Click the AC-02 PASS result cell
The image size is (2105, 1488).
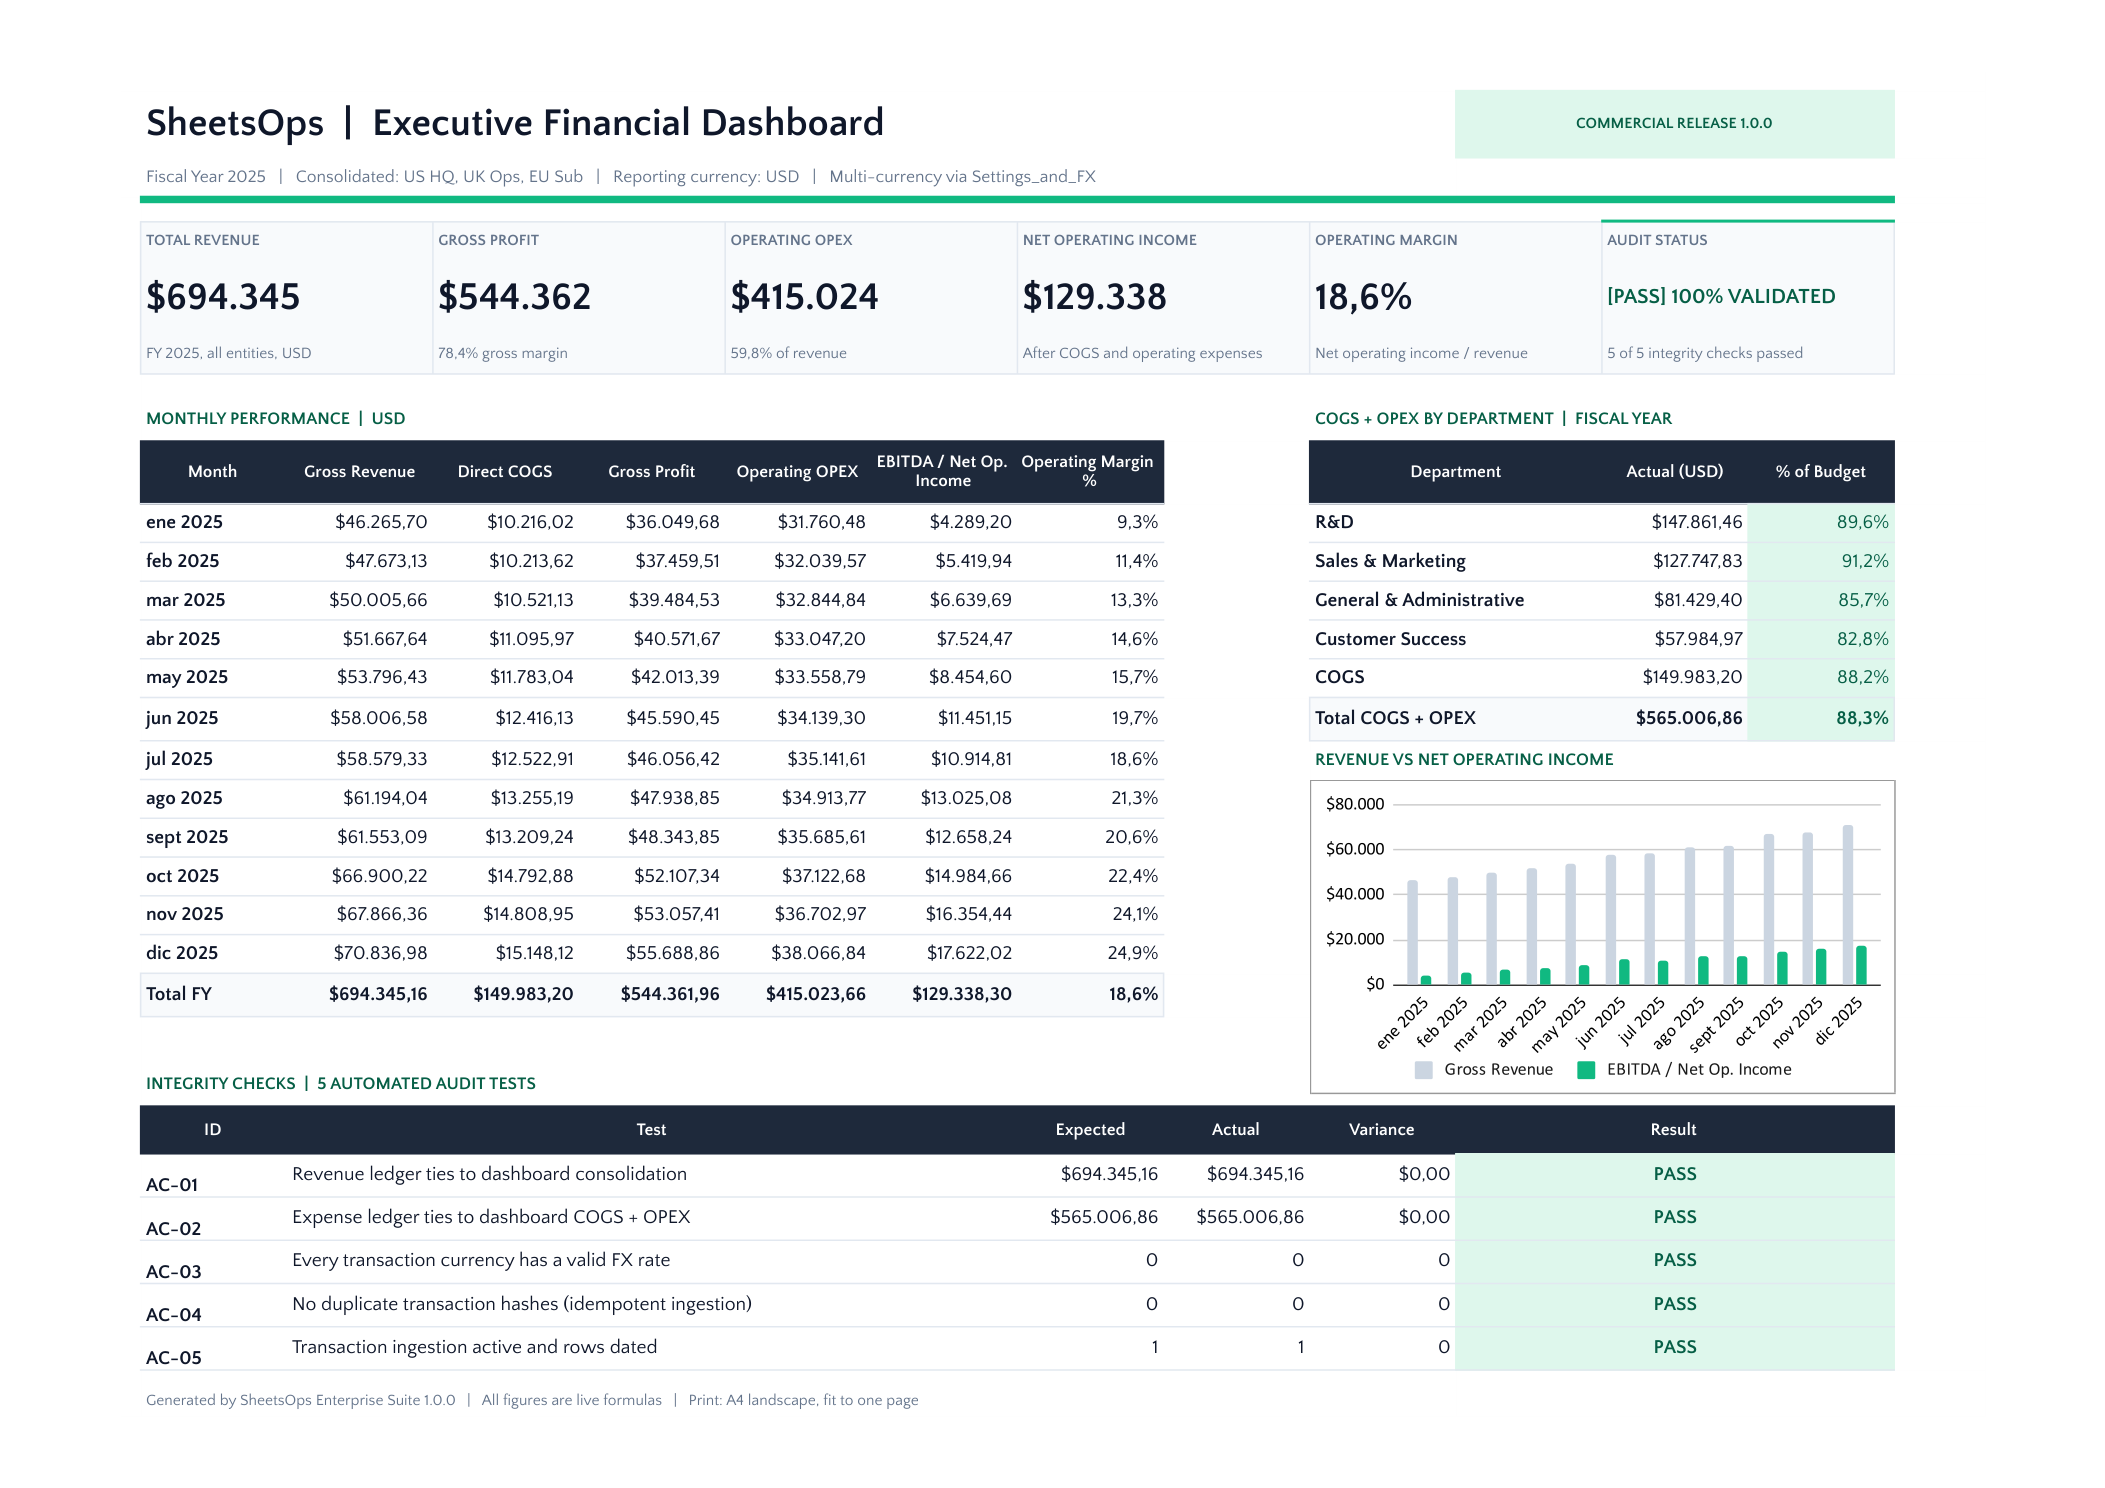(x=1675, y=1217)
